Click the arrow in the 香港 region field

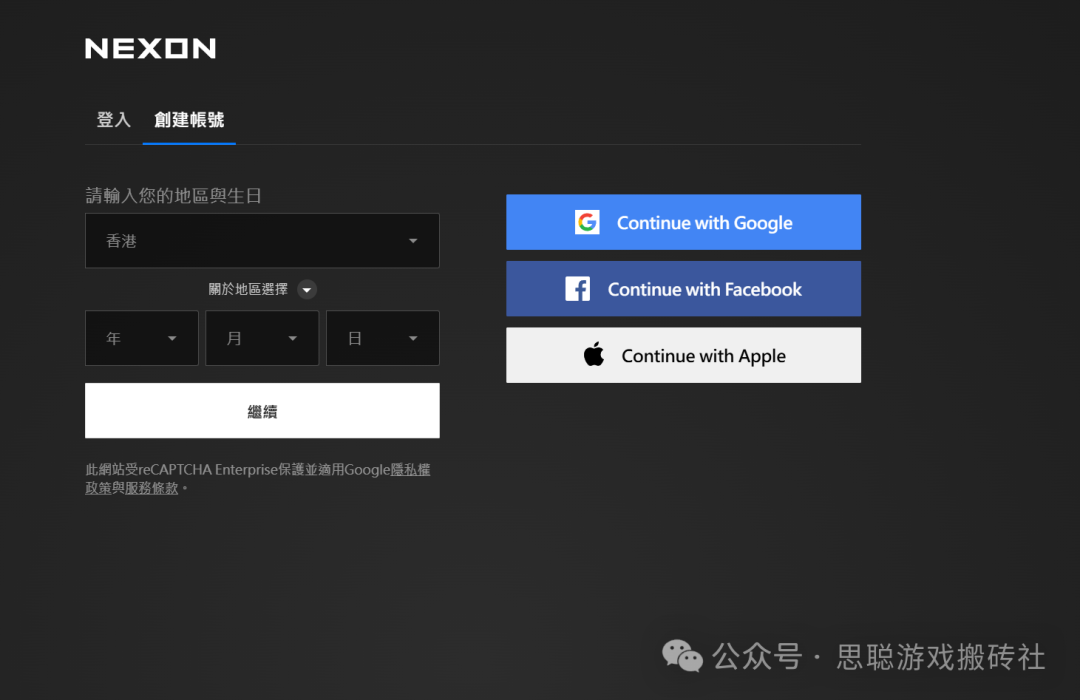[413, 241]
